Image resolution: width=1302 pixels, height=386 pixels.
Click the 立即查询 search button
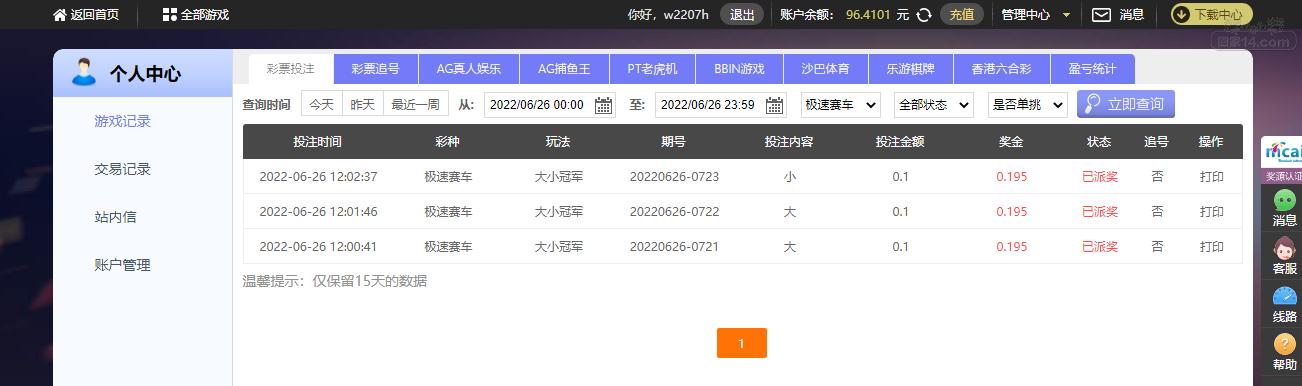coord(1126,104)
